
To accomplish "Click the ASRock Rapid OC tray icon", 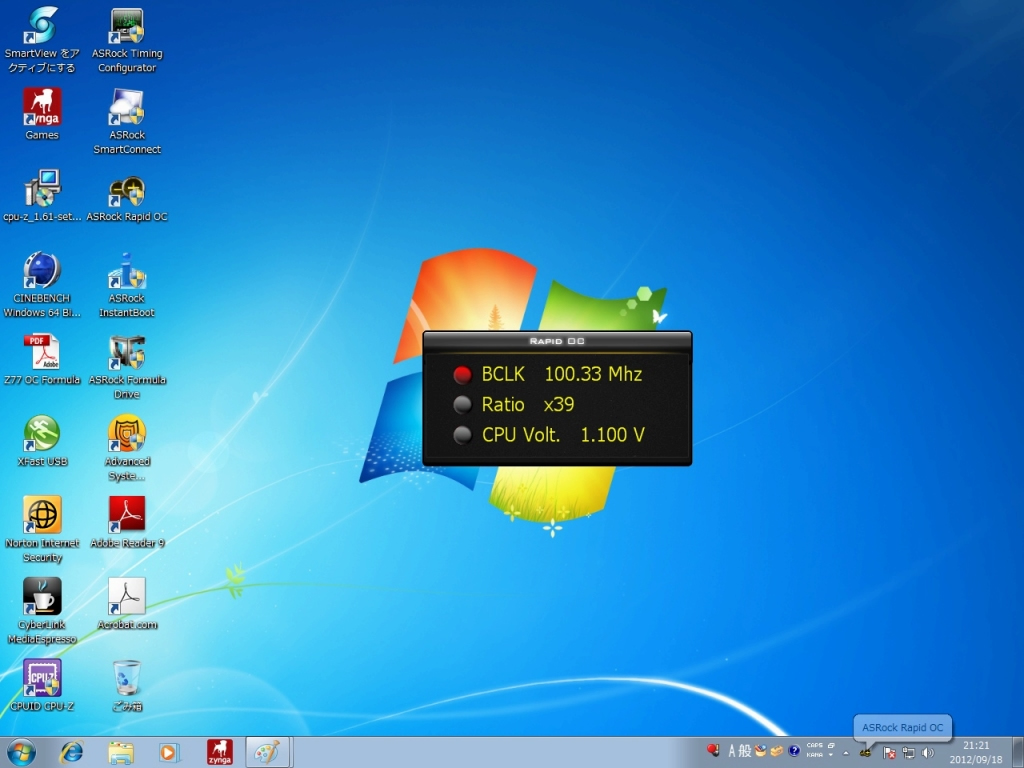I will 865,753.
